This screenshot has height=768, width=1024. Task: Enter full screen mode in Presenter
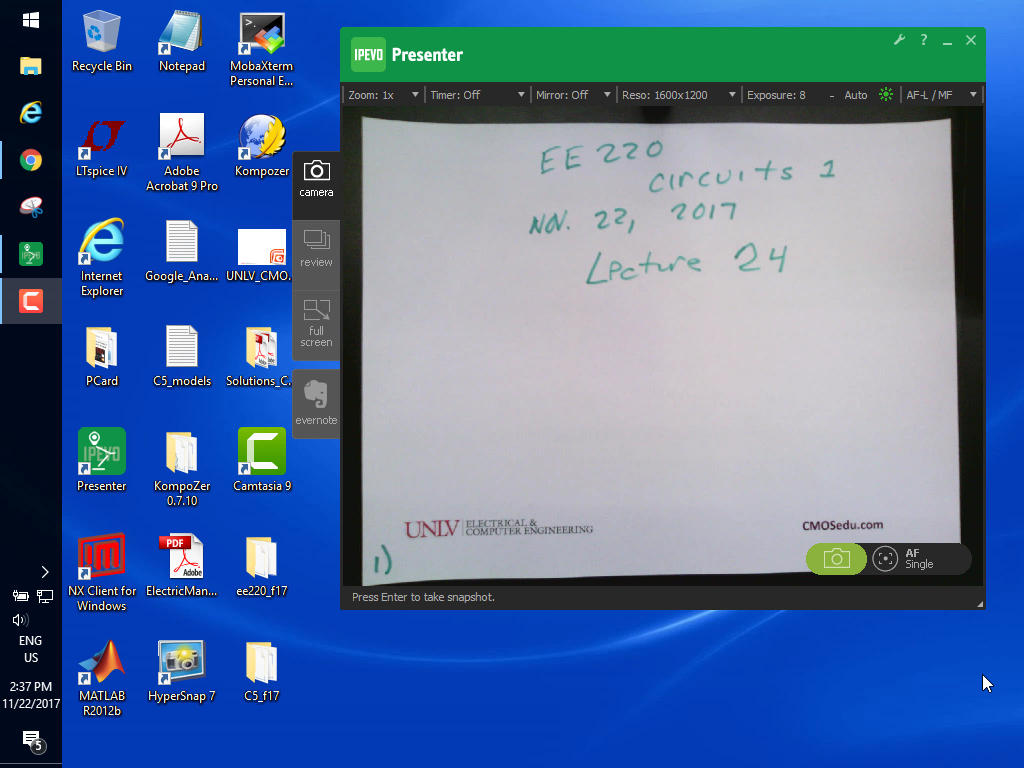coord(316,323)
